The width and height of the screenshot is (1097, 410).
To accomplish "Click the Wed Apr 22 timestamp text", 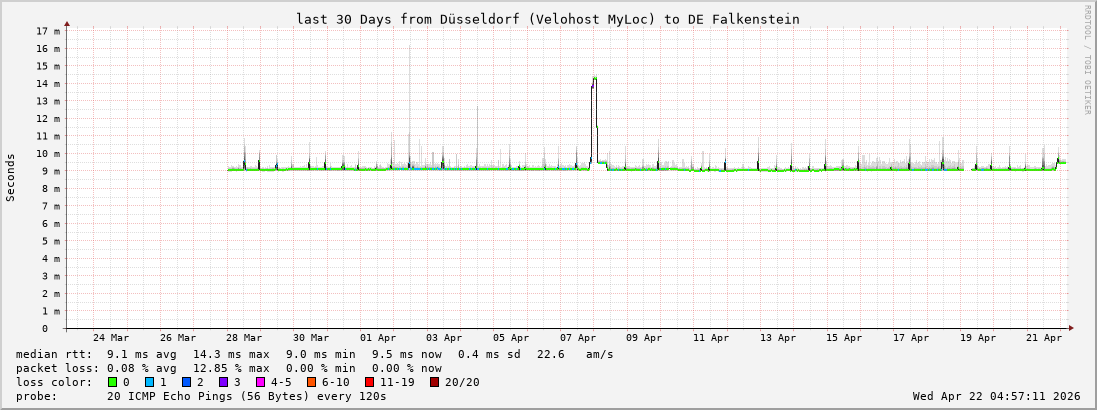I will point(996,396).
